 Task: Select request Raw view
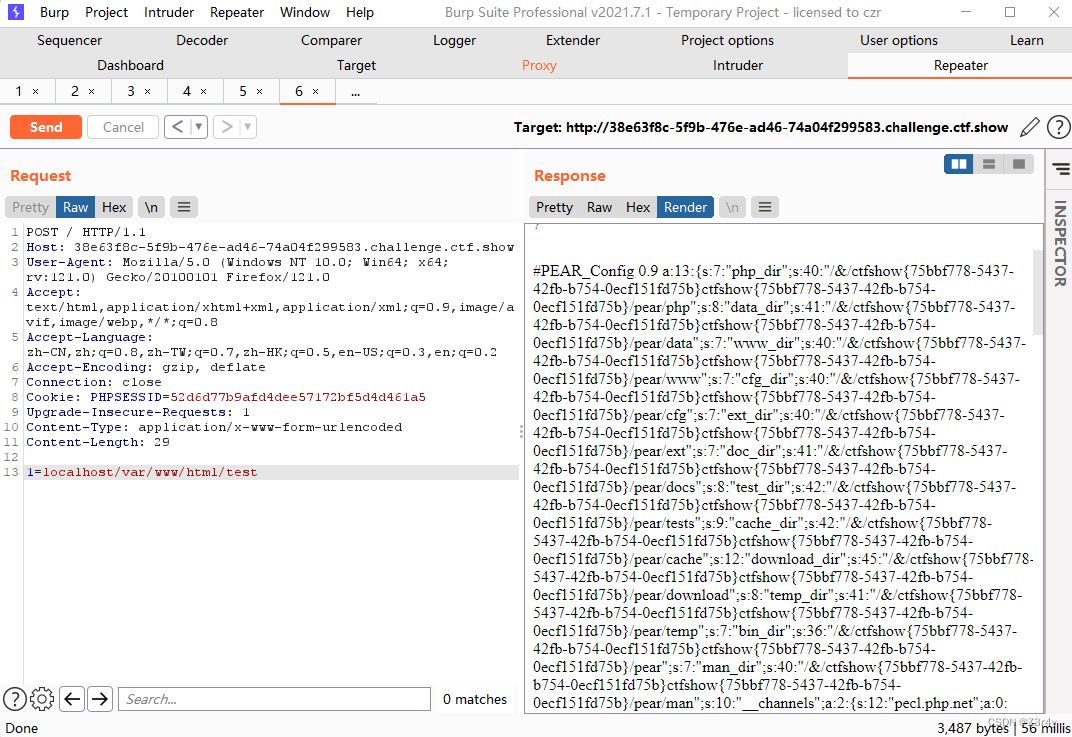(75, 207)
